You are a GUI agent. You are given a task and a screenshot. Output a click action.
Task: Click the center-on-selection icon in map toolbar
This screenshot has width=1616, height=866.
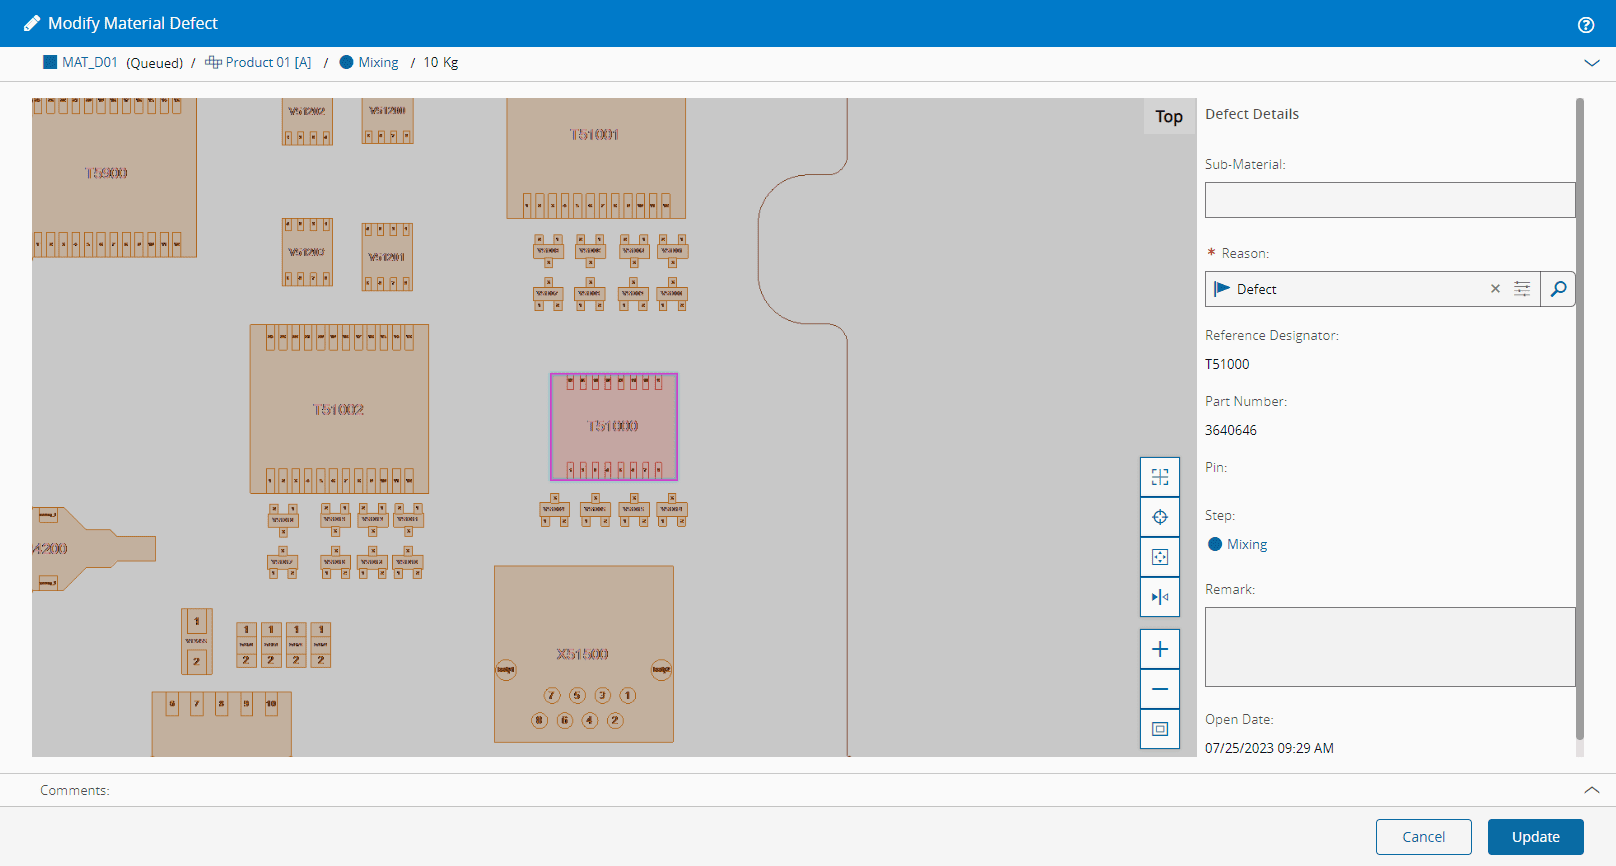1160,557
